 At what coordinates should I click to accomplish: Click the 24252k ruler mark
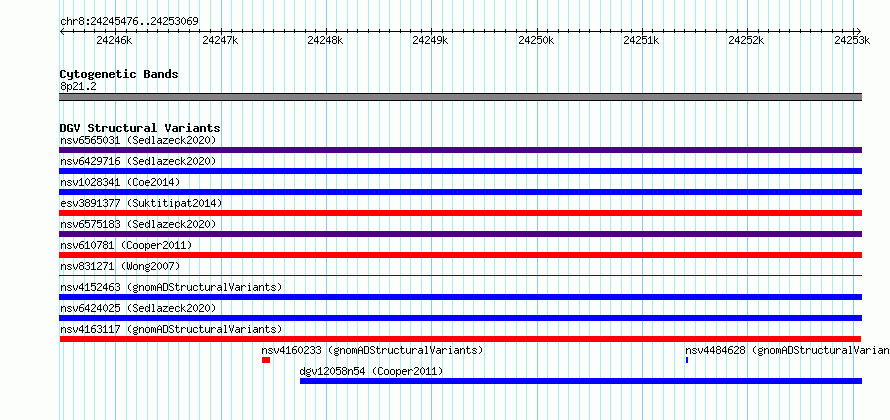point(746,40)
